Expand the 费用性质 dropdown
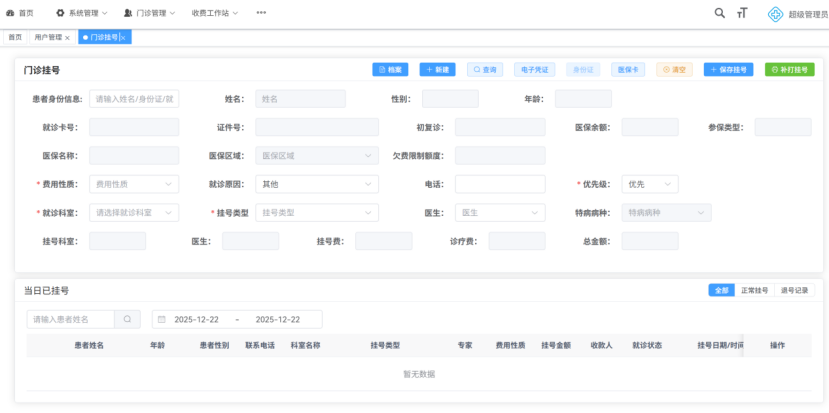 tap(134, 184)
